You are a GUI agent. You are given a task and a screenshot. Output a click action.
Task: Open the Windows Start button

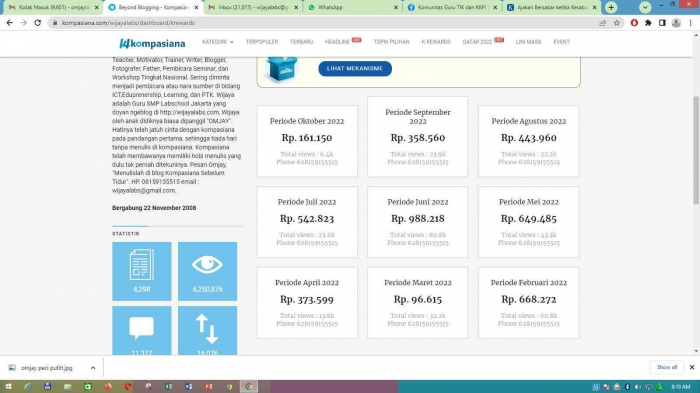point(8,387)
